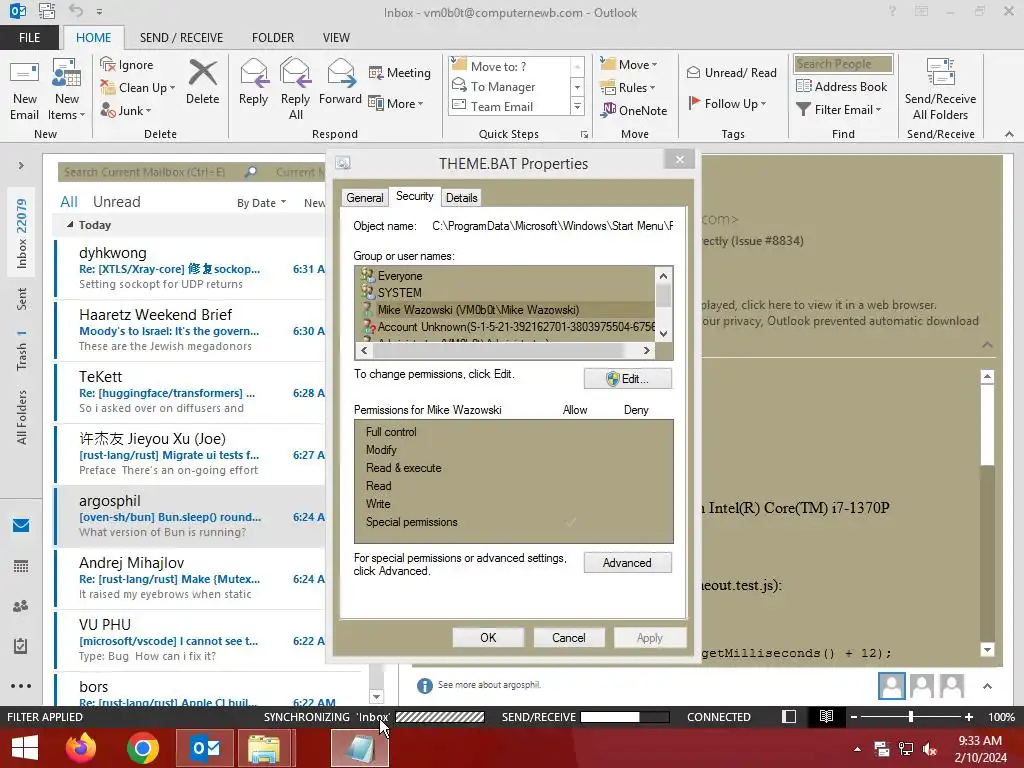1024x768 pixels.
Task: Click the Search People input field
Action: click(843, 64)
